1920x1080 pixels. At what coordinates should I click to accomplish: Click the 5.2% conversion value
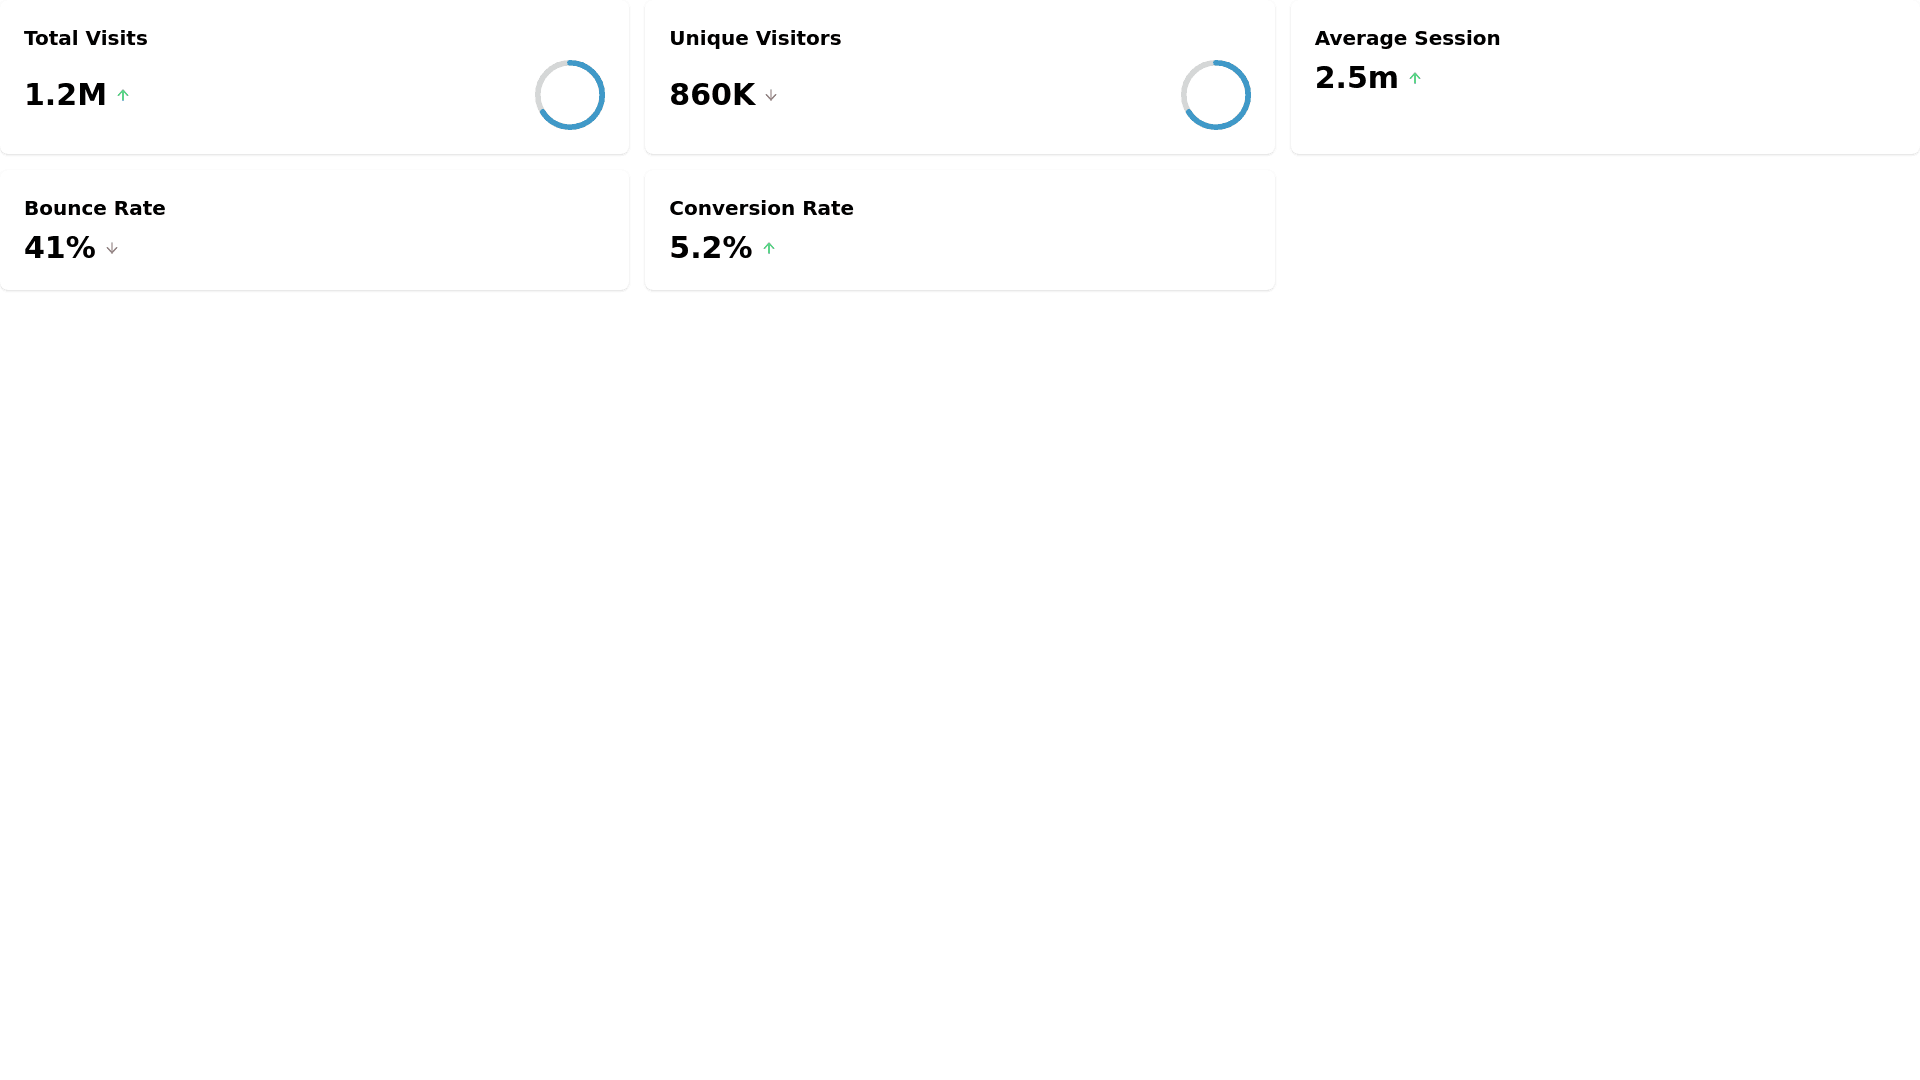(x=710, y=248)
